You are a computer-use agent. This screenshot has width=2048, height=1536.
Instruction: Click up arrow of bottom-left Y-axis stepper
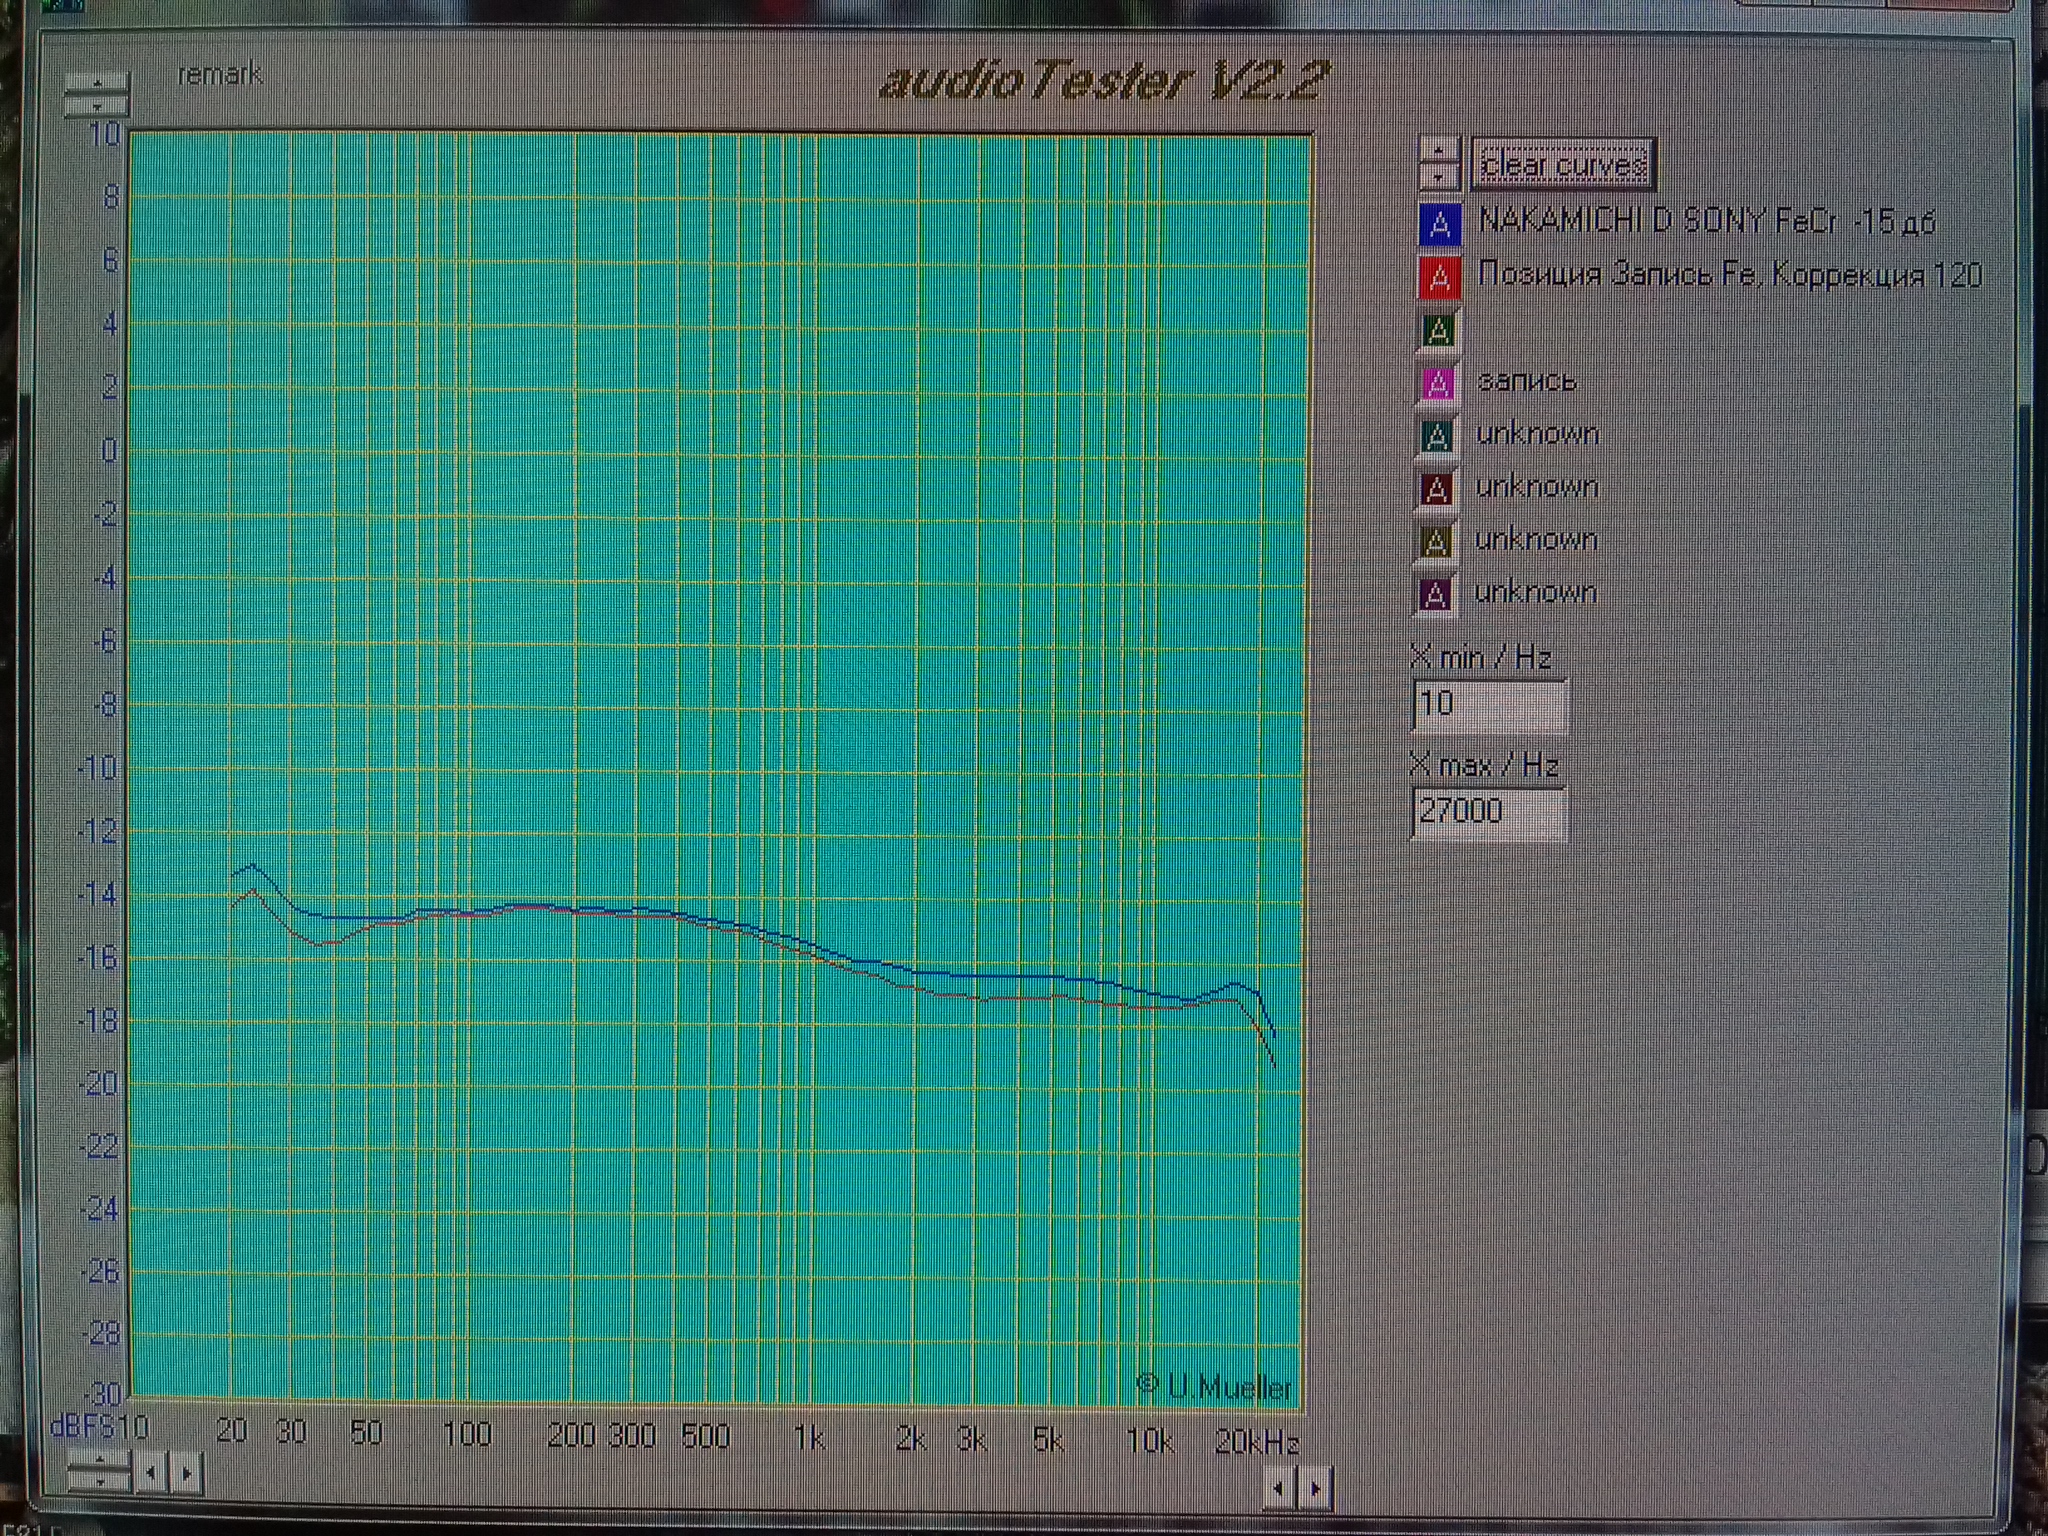pos(99,1461)
